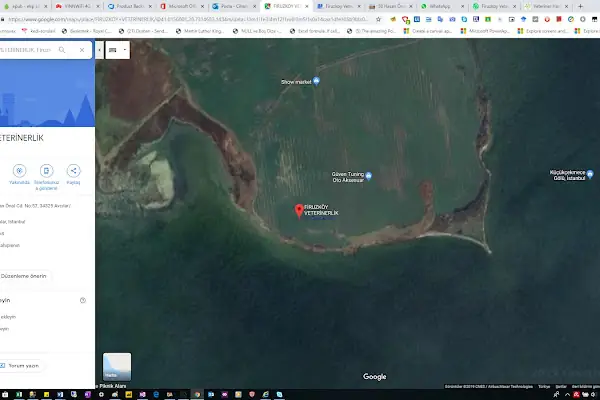The image size is (600, 400).
Task: Click the search magnifier icon in Maps
Action: coord(62,50)
